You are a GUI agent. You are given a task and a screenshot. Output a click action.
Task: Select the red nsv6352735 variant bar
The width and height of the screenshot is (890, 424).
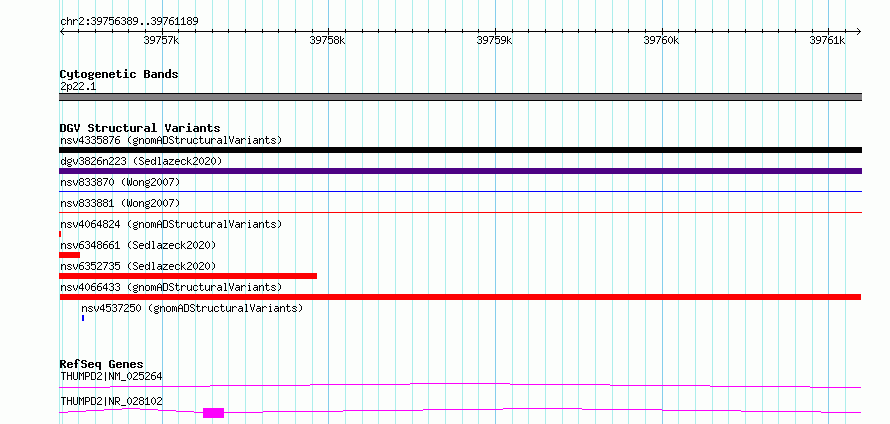(x=188, y=276)
